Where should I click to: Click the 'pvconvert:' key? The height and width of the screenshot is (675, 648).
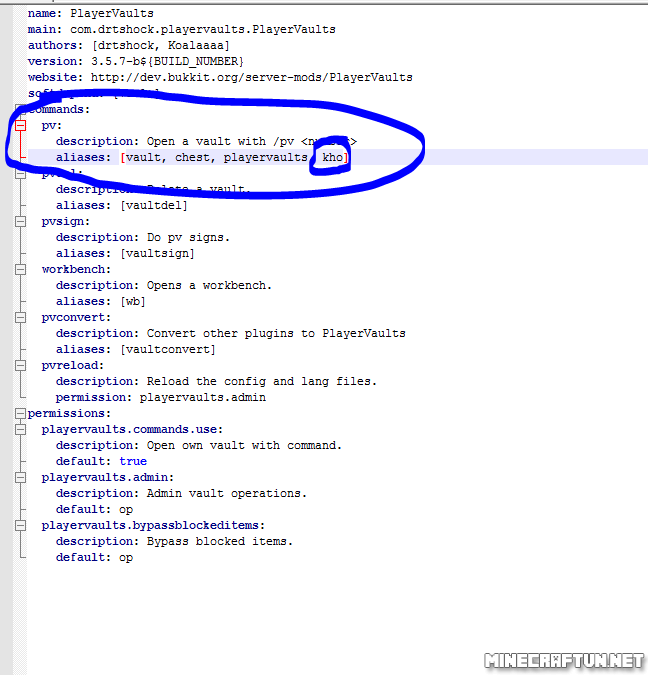(76, 317)
